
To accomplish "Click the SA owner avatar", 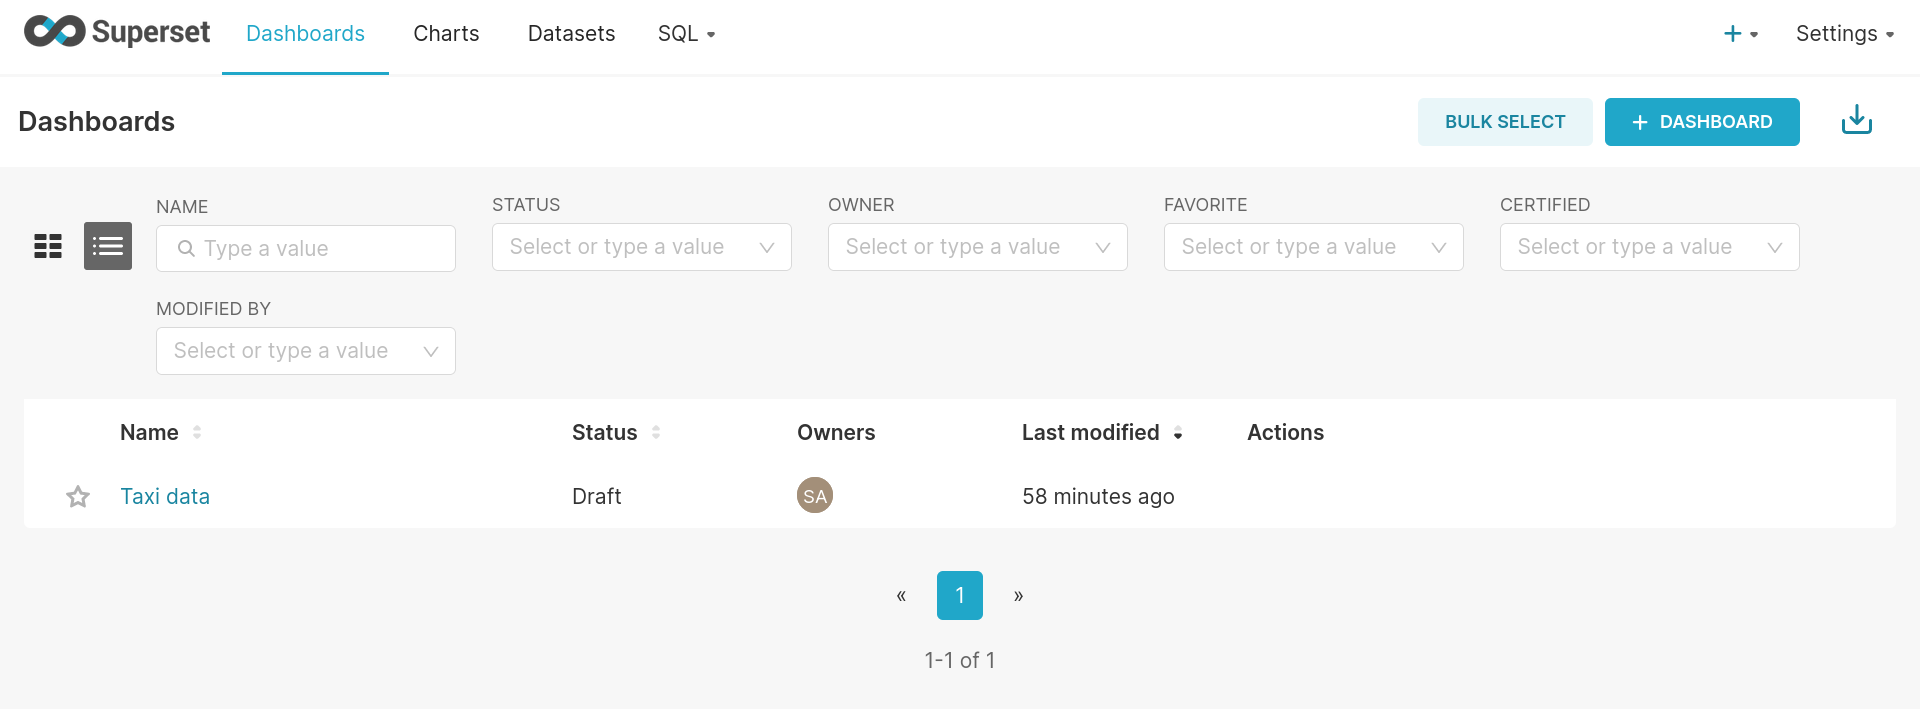I will click(814, 495).
